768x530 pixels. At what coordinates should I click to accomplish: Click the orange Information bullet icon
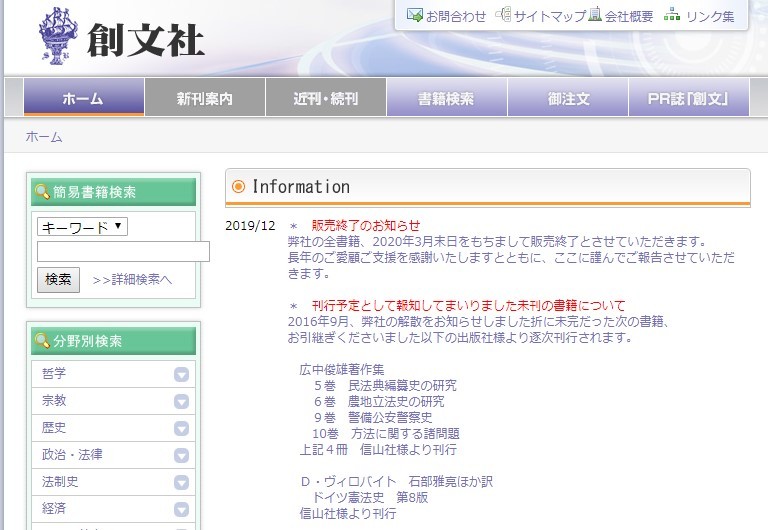coord(238,187)
